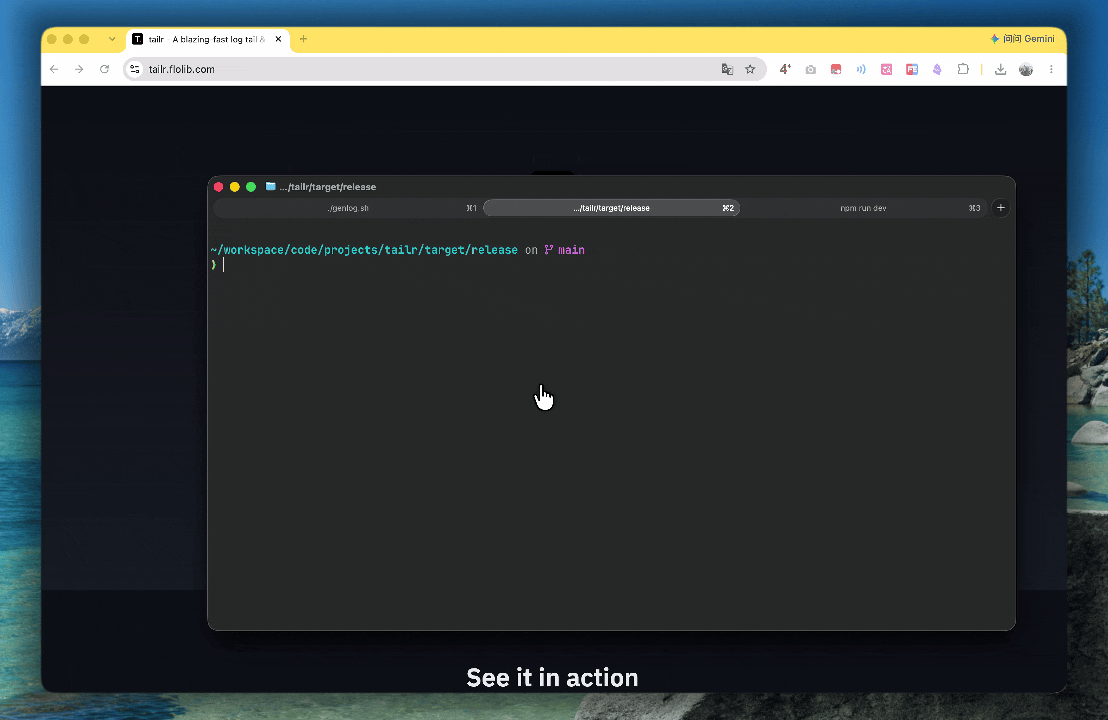Click the blue sound-wave extension icon
The image size is (1108, 720).
tap(861, 69)
